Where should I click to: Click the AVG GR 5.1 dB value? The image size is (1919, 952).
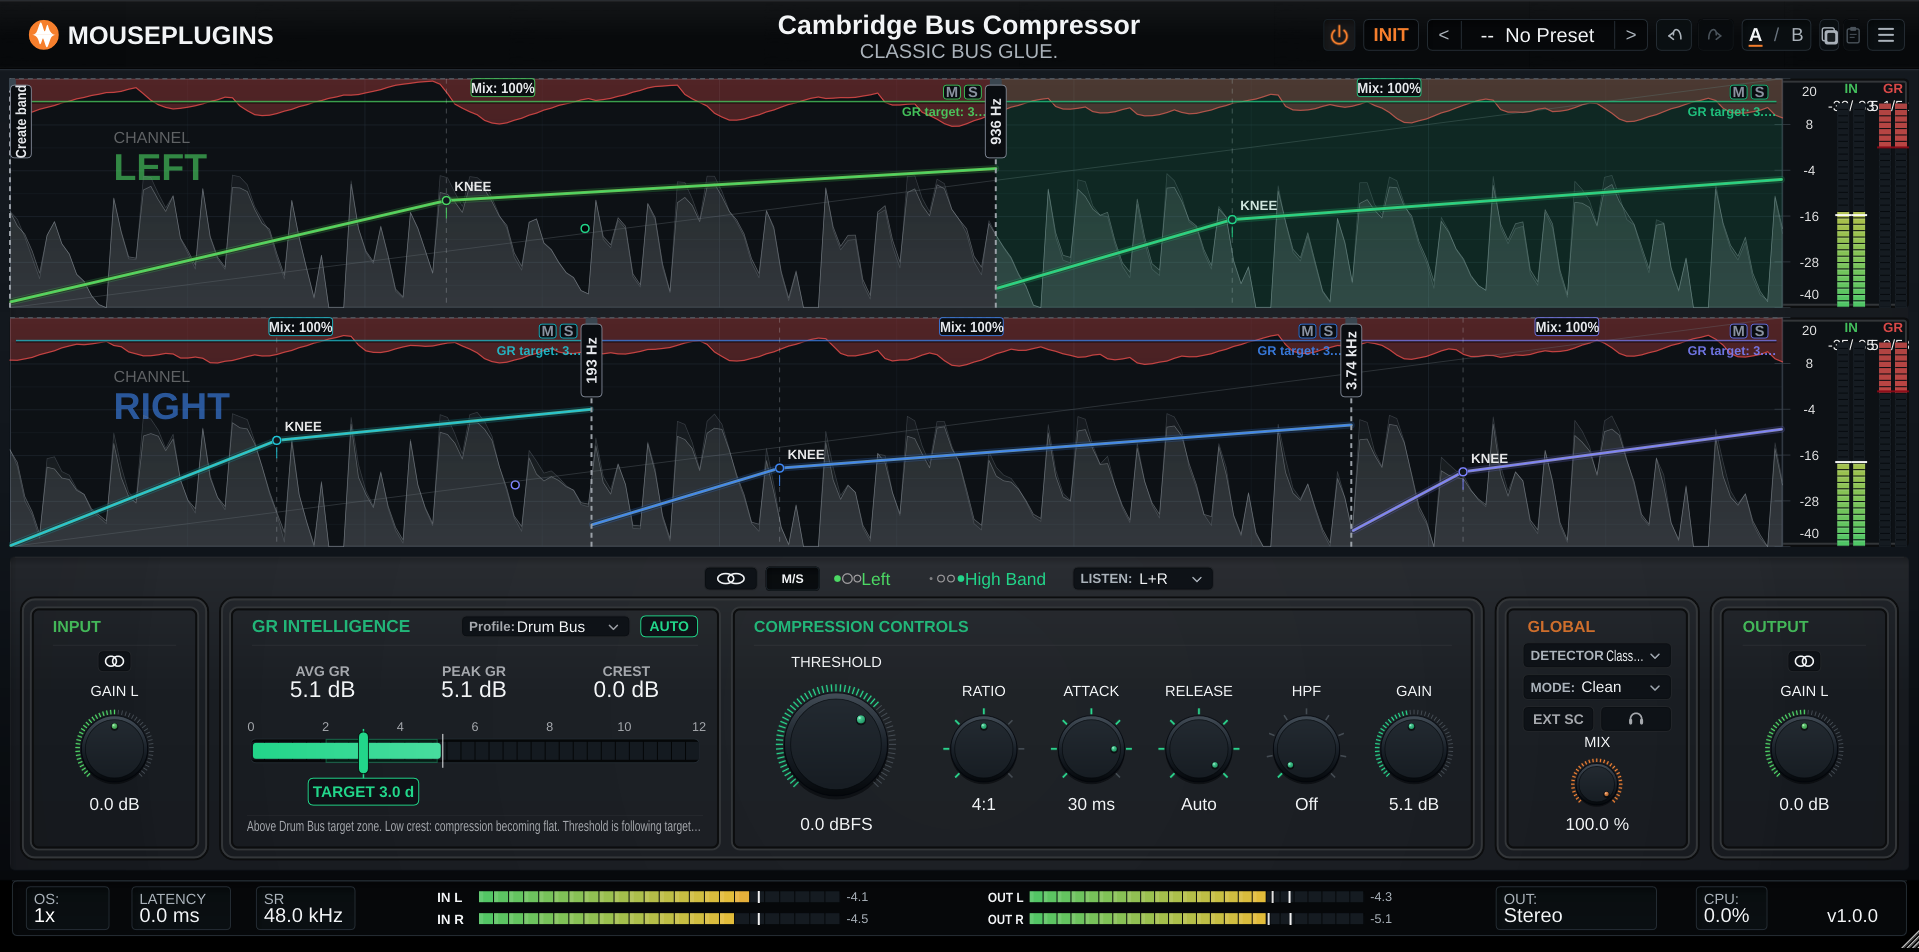pyautogui.click(x=322, y=690)
